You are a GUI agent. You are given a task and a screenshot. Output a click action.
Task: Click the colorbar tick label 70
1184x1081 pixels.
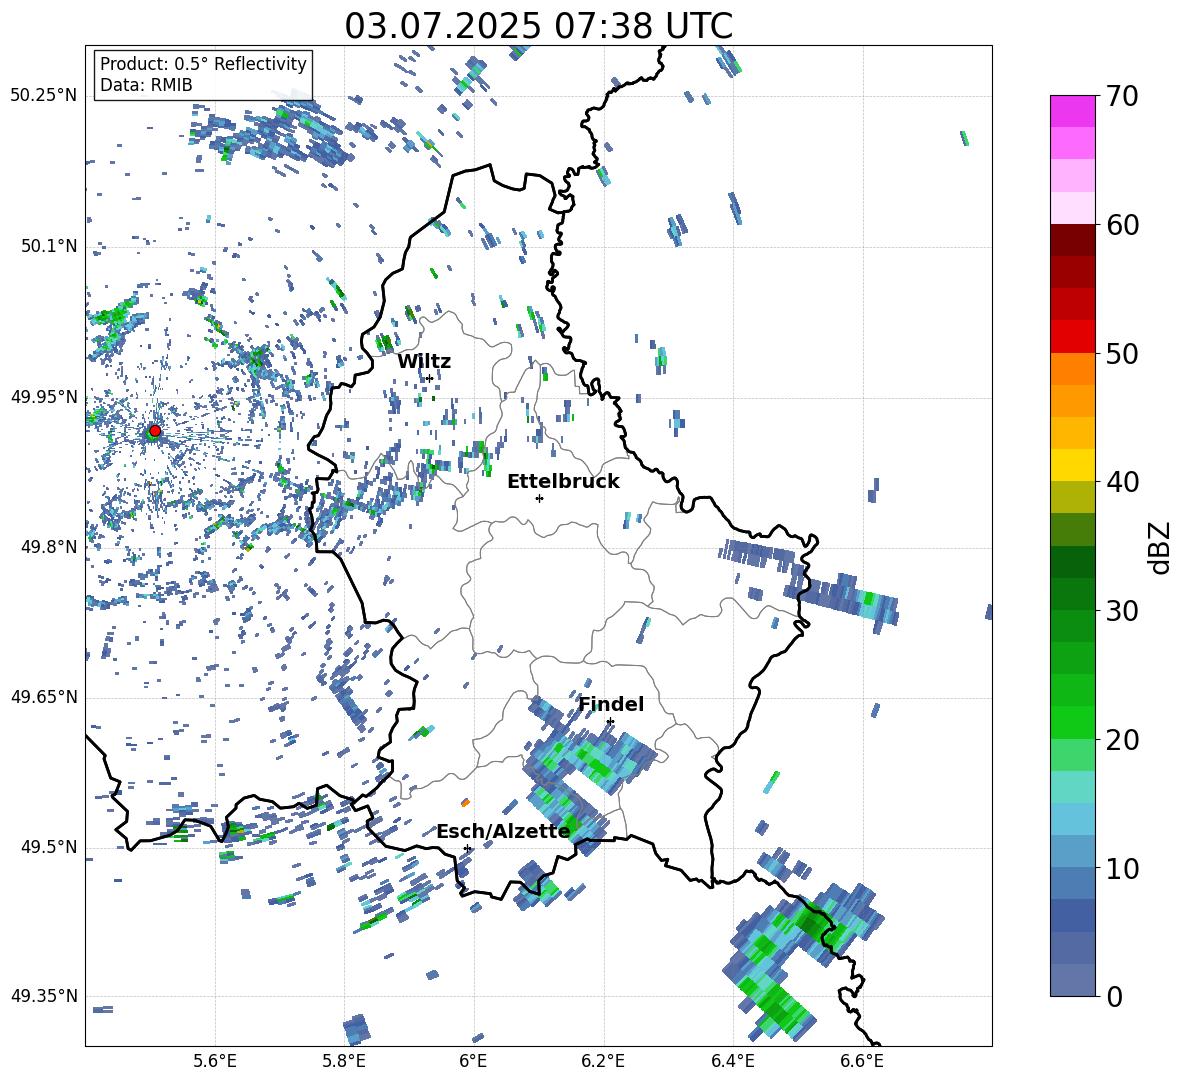[1122, 97]
